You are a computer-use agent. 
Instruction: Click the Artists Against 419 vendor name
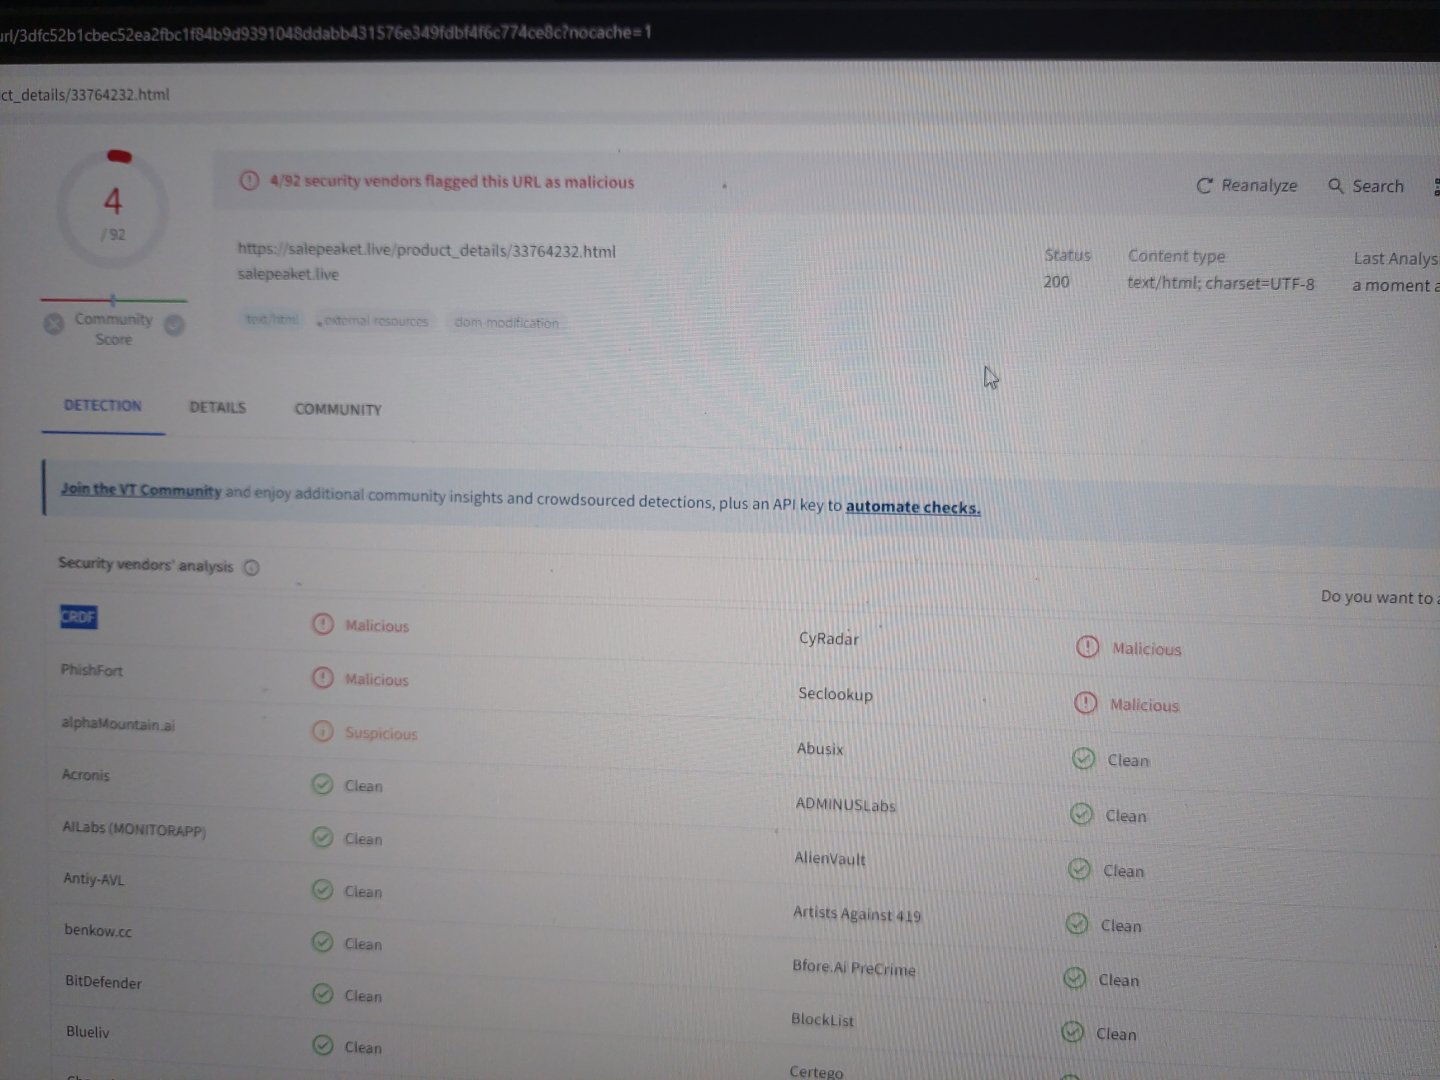click(857, 913)
